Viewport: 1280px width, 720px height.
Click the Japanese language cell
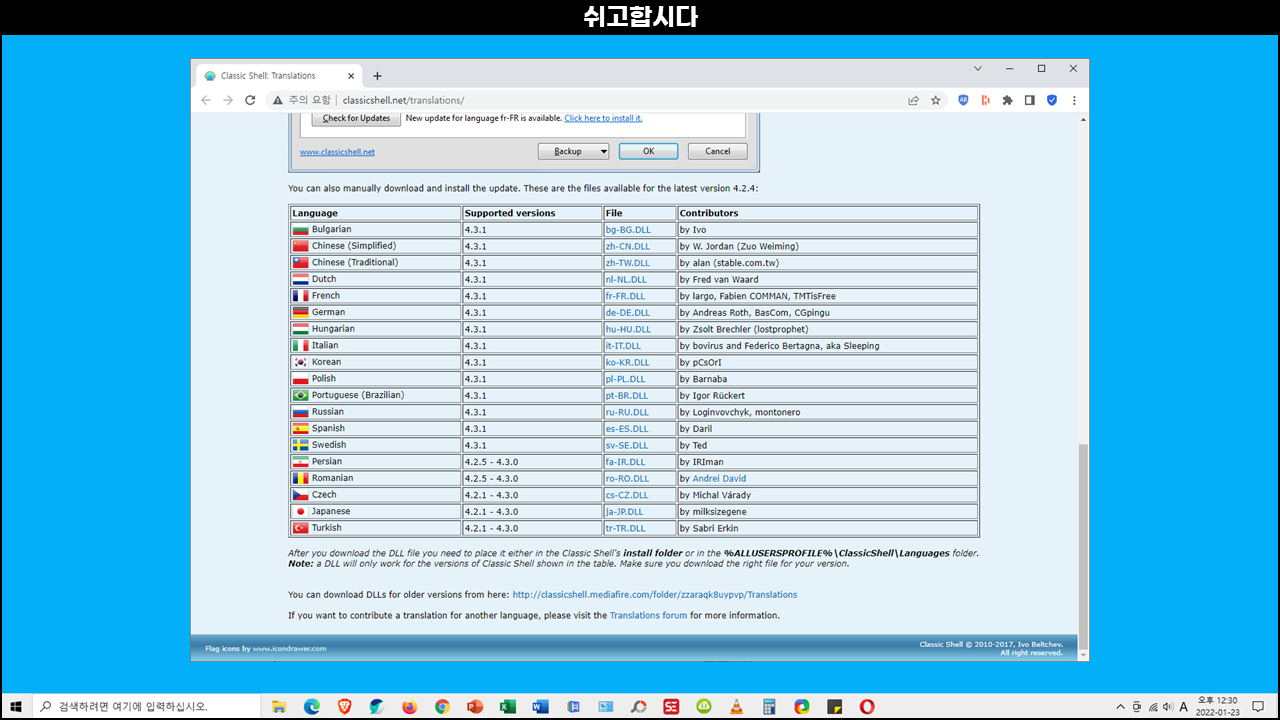coord(376,512)
